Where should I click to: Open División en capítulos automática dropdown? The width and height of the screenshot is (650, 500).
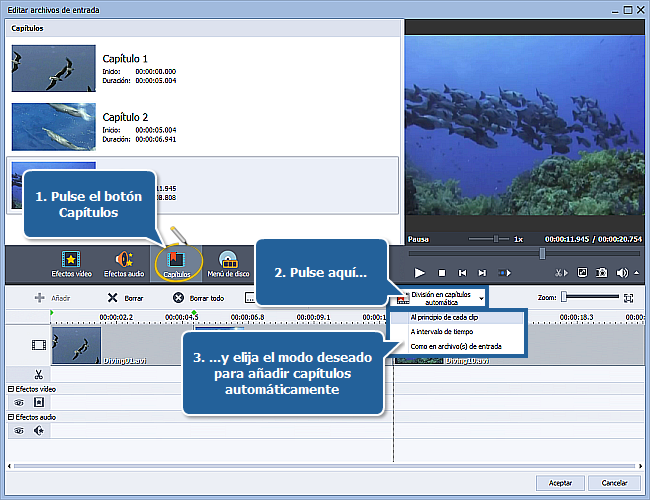pos(442,298)
